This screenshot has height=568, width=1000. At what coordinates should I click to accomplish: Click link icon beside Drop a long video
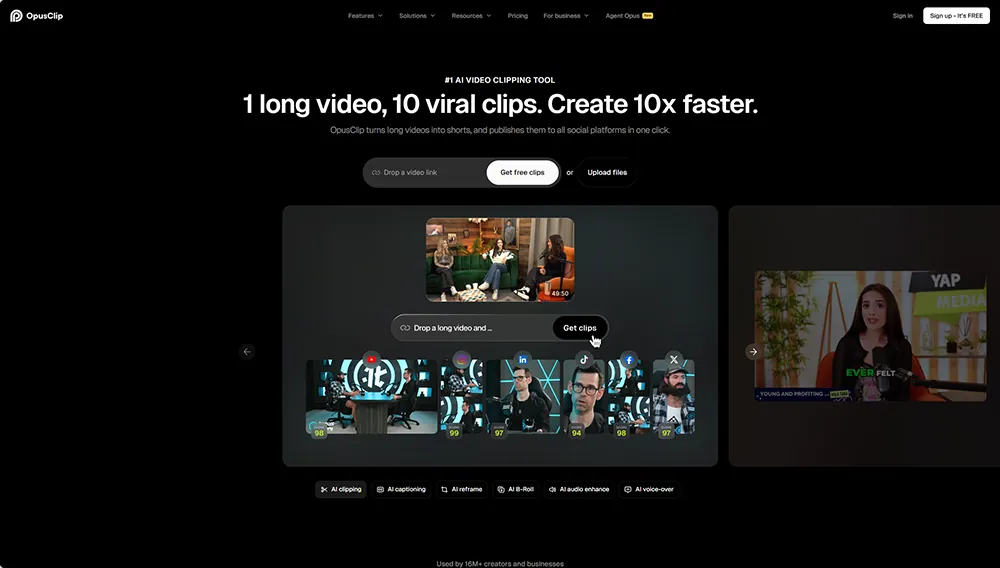[x=405, y=328]
